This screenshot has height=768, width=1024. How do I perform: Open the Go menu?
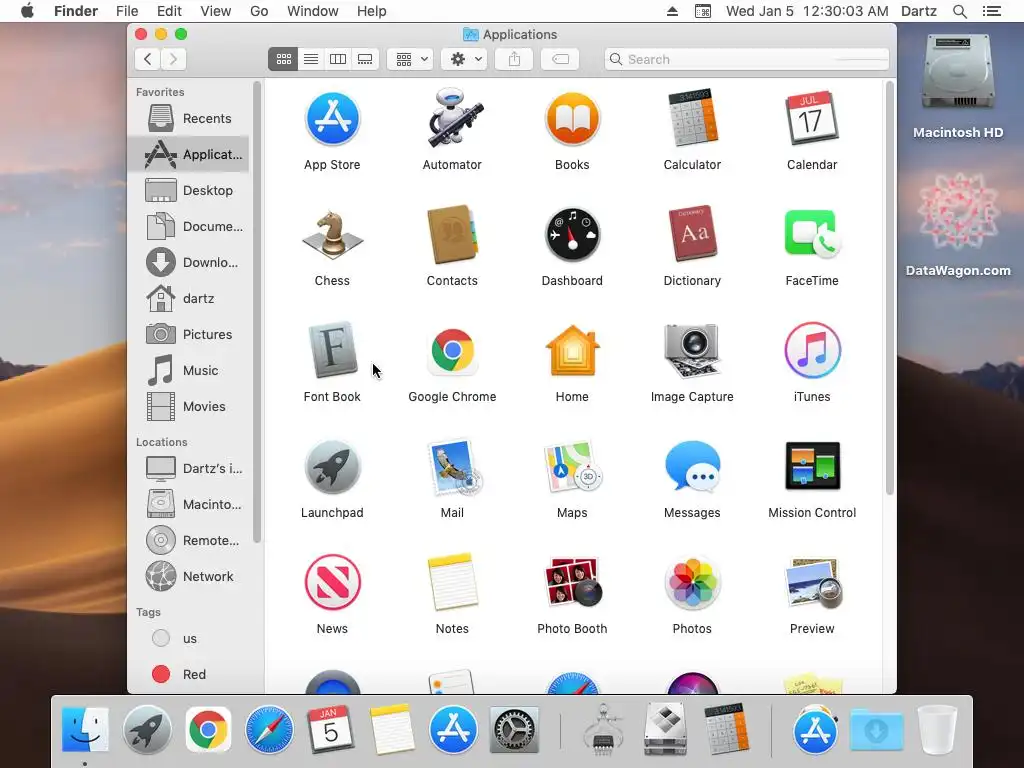[x=259, y=11]
